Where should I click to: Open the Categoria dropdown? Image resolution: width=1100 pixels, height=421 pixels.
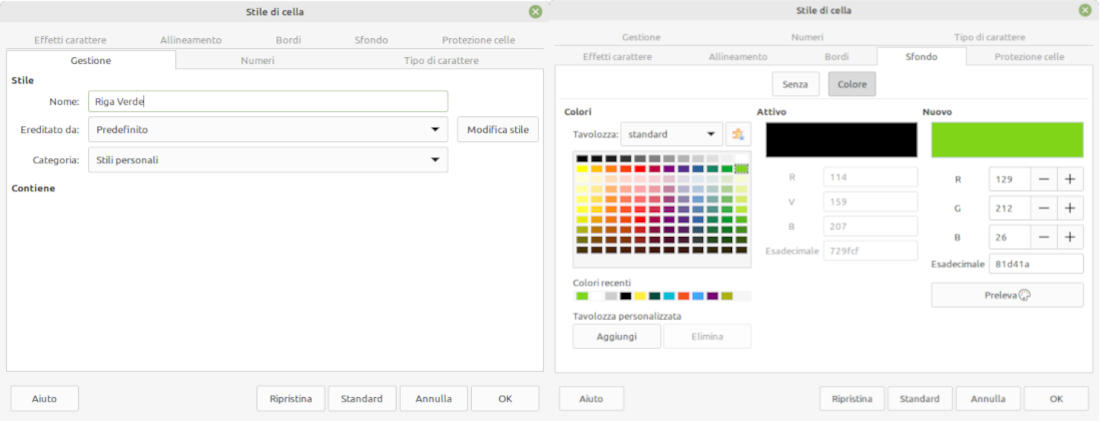point(268,160)
